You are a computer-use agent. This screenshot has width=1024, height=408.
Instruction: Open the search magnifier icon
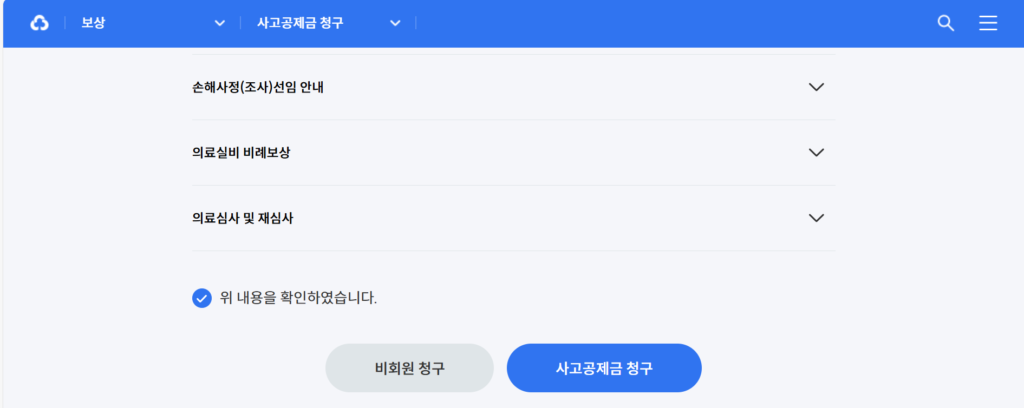point(946,24)
